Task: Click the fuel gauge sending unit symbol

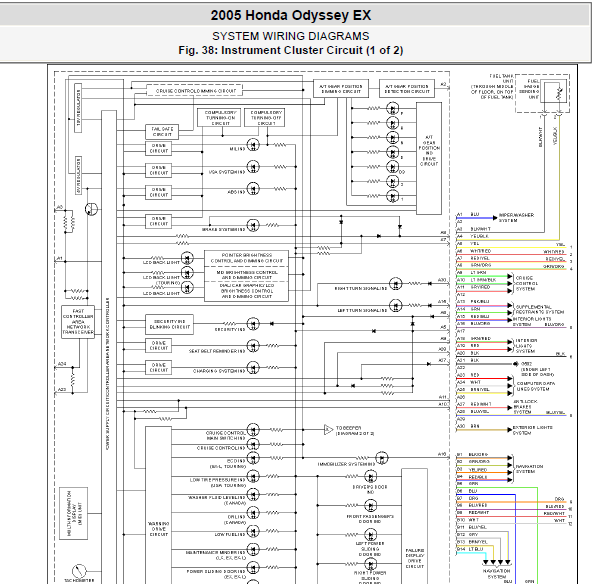Action: [555, 92]
